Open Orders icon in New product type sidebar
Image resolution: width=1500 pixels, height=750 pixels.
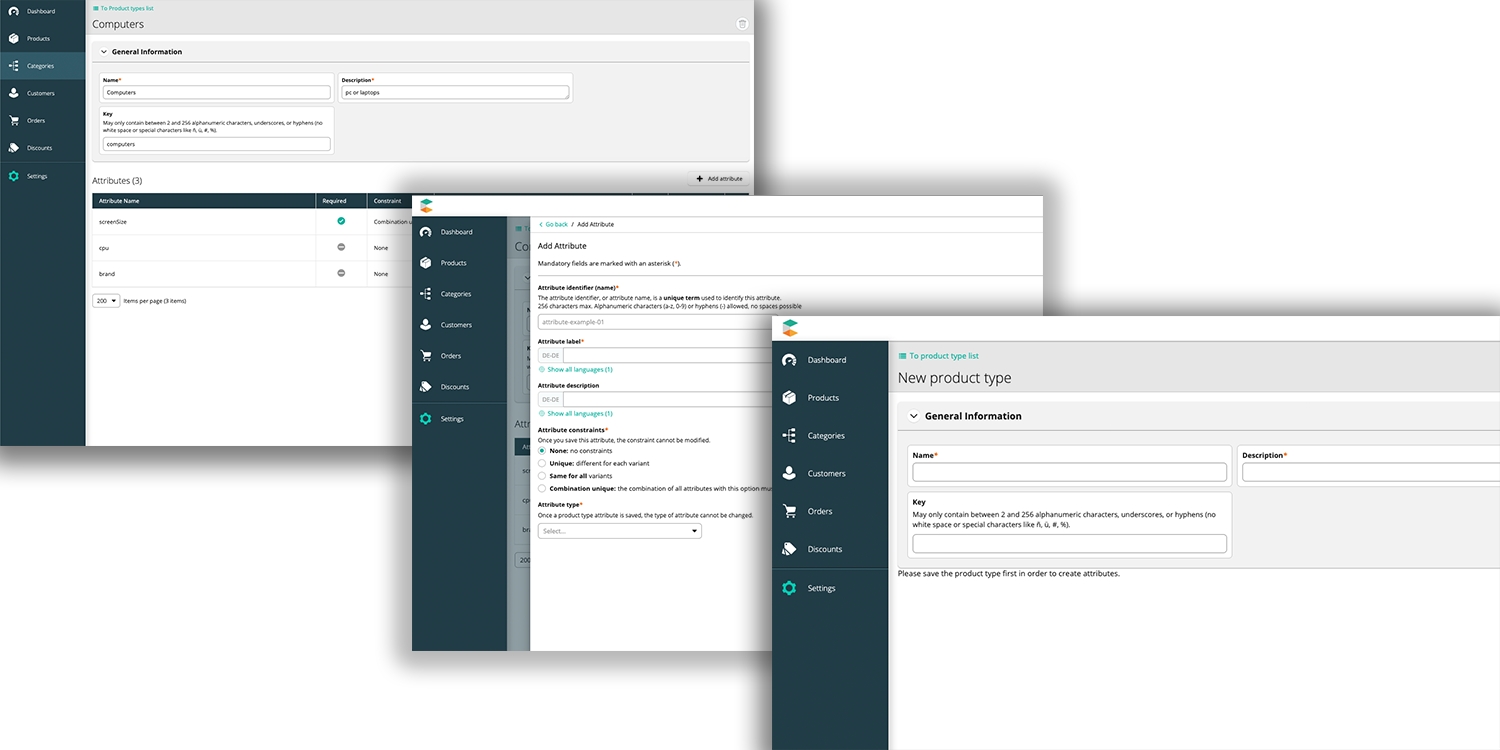pos(789,511)
